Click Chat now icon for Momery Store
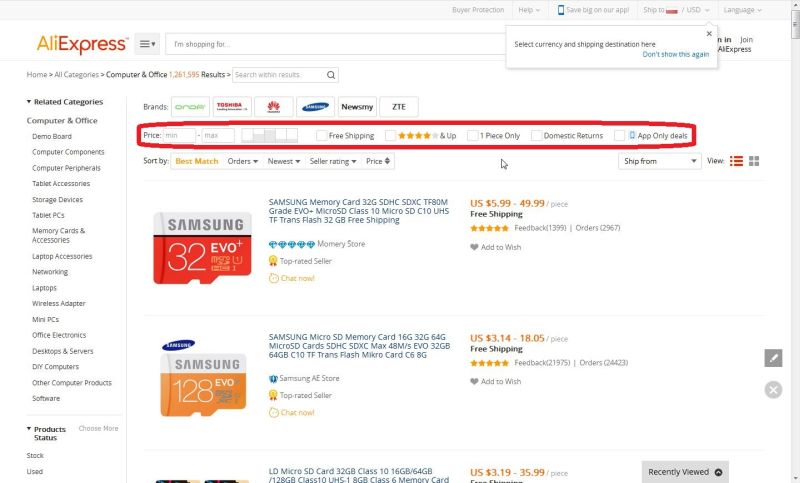This screenshot has width=800, height=483. click(273, 278)
